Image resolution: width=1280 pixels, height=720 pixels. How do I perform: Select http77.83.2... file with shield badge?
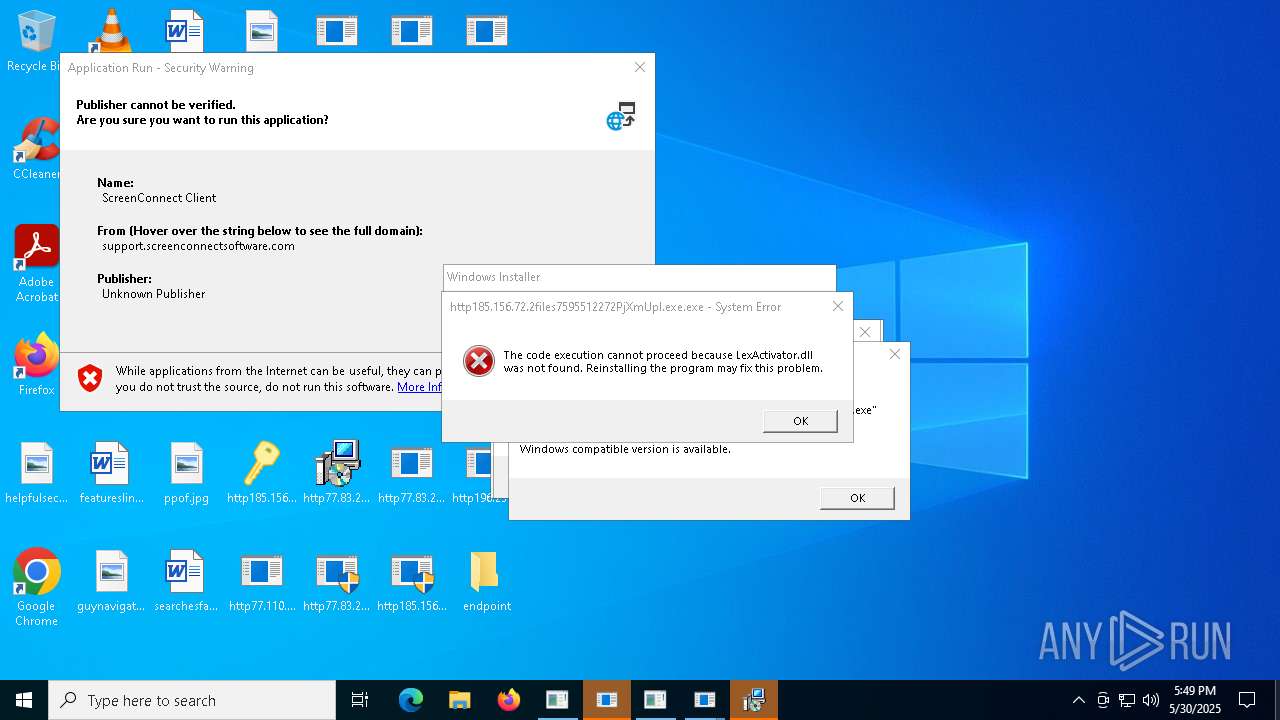336,581
